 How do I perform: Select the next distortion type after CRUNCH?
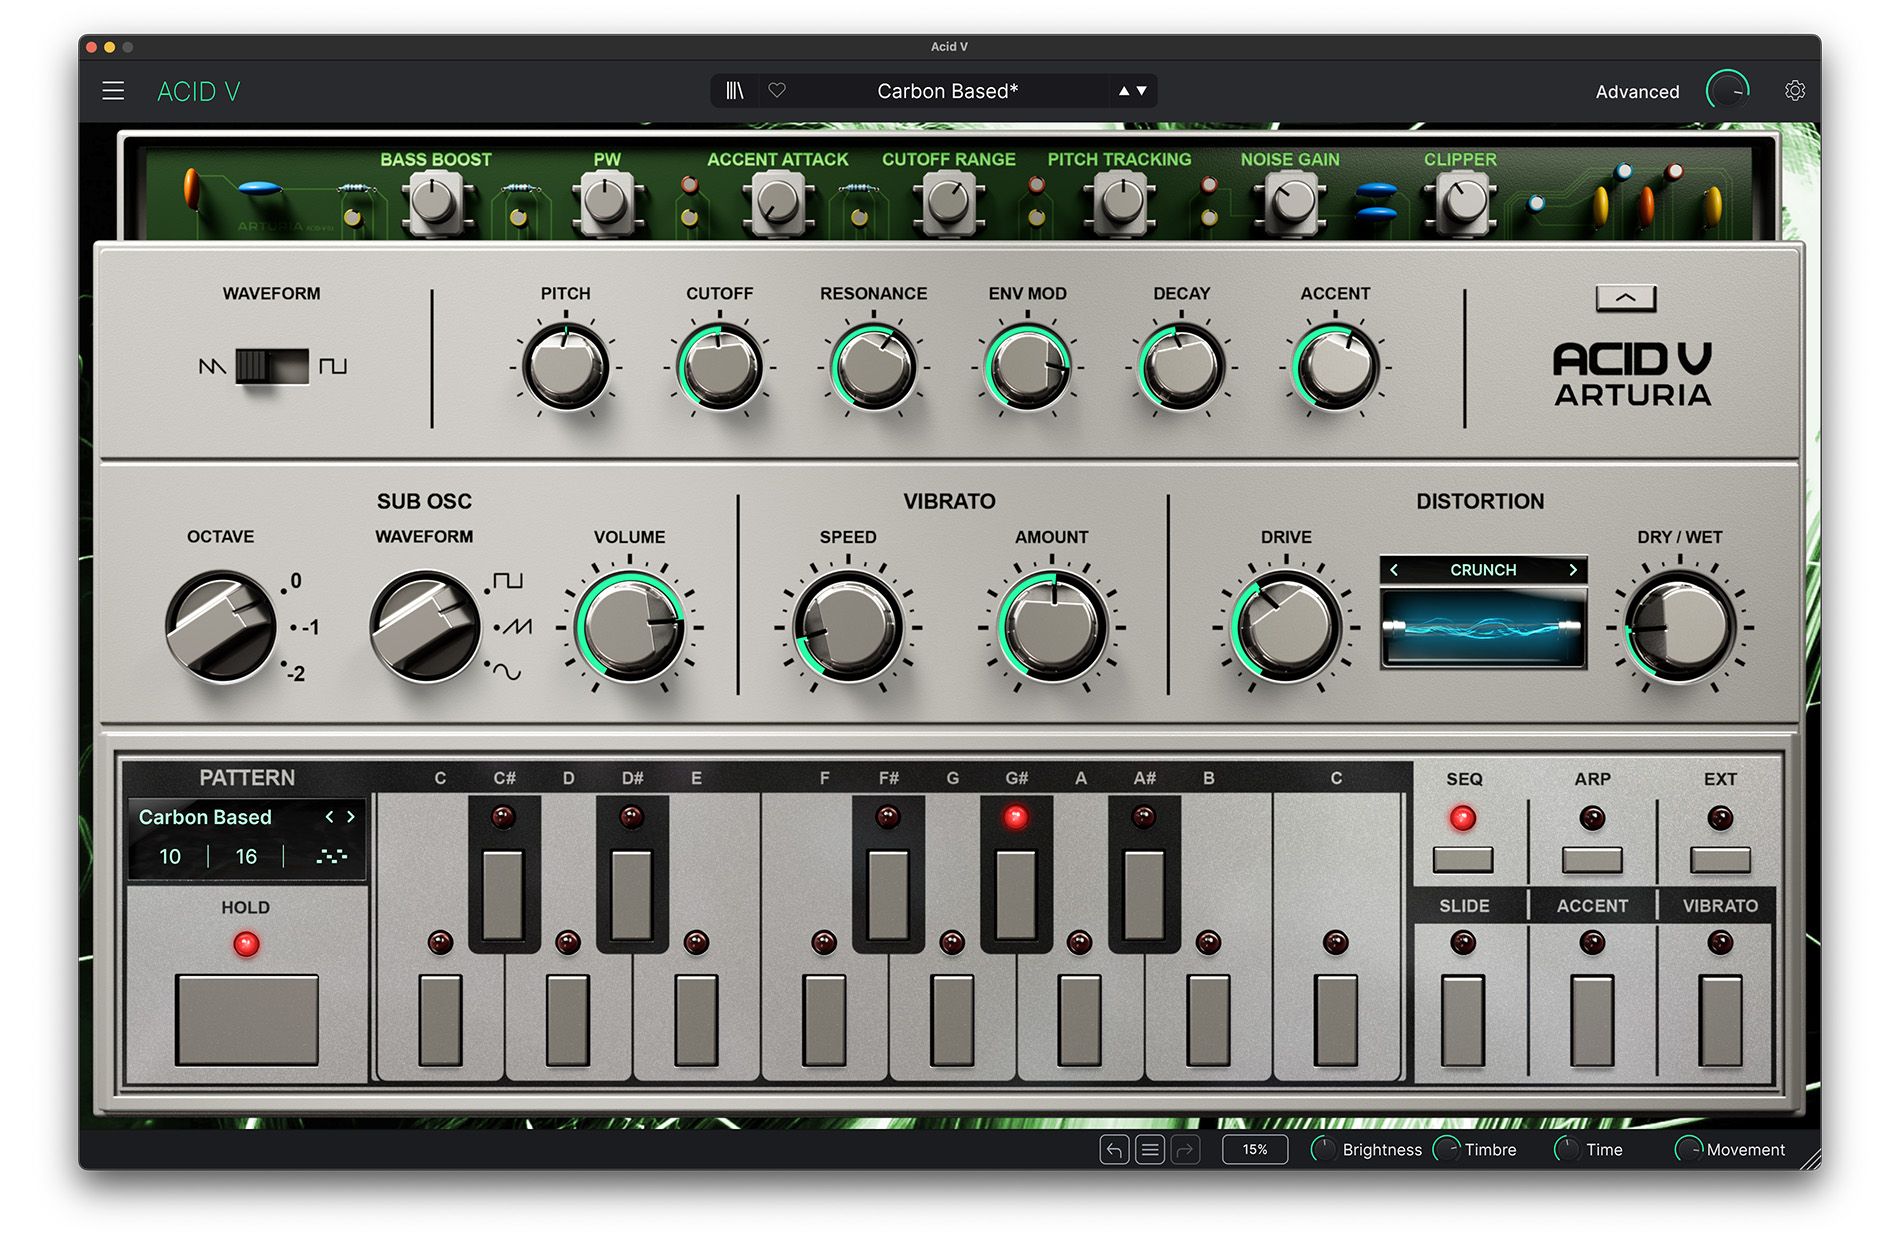pos(1573,570)
